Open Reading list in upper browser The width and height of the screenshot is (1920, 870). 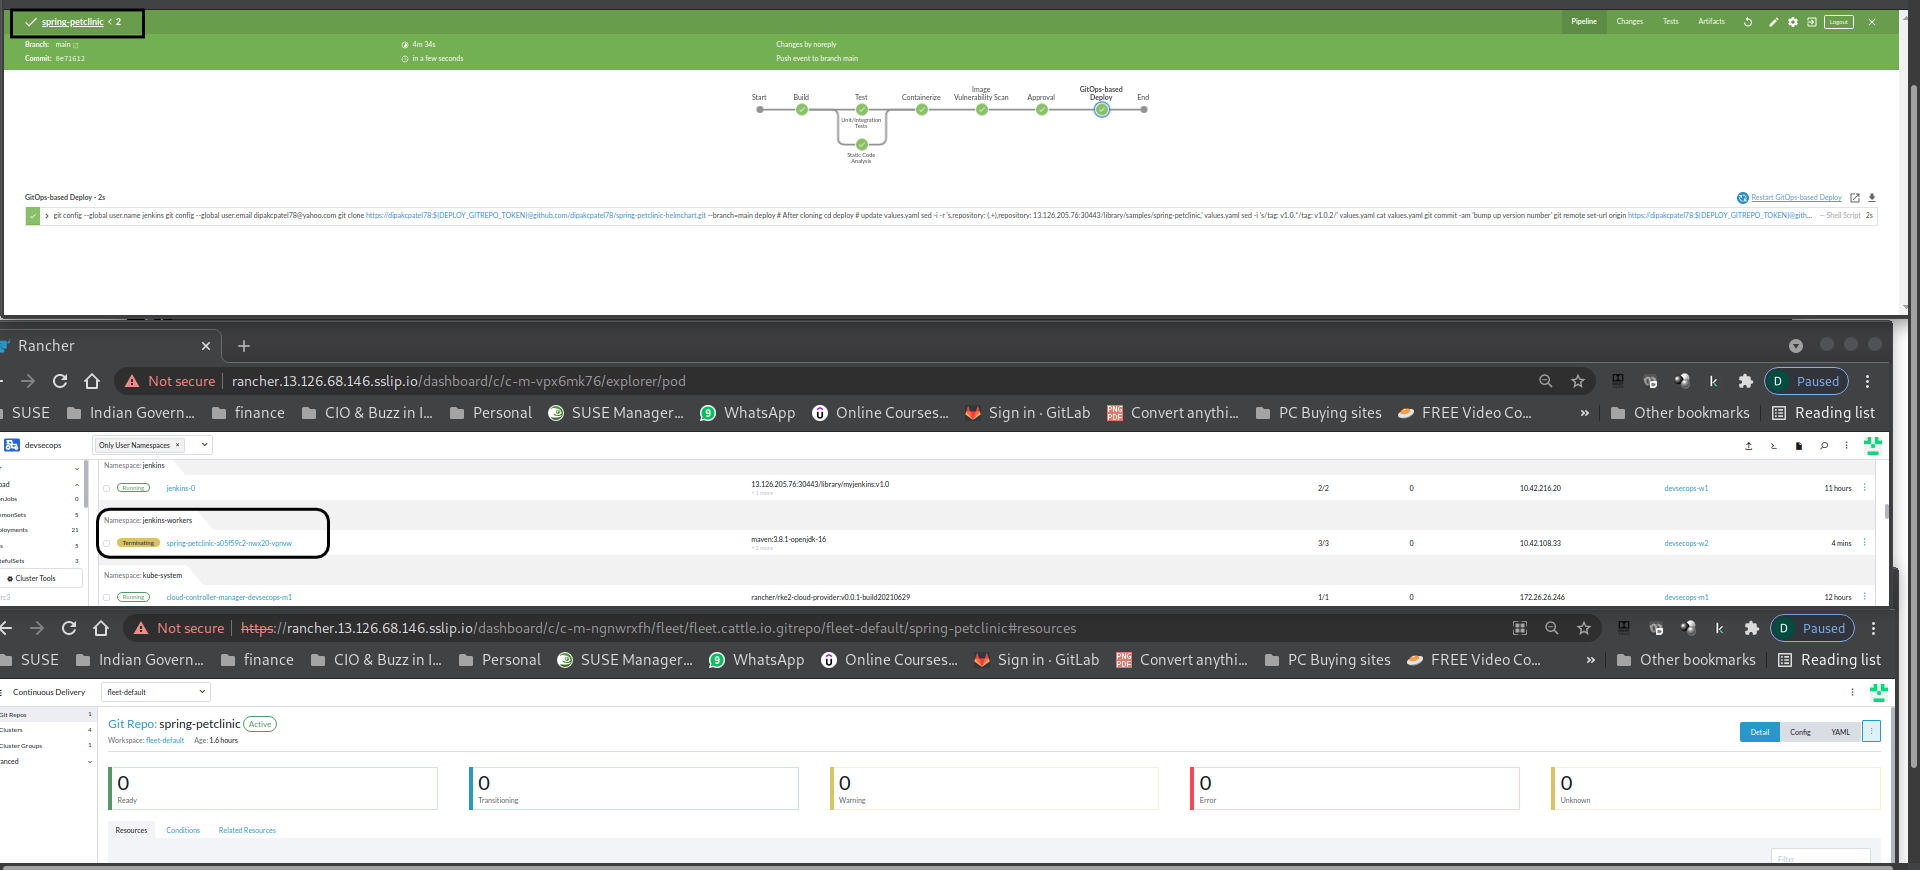(1823, 413)
